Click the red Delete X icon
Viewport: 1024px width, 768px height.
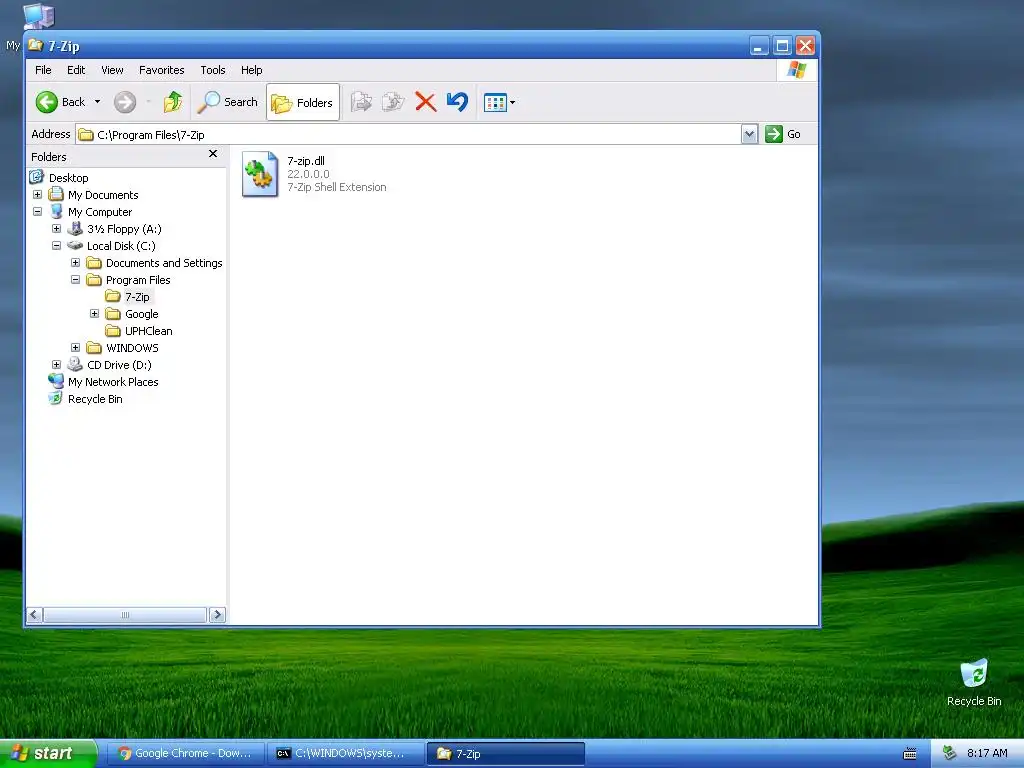coord(426,102)
